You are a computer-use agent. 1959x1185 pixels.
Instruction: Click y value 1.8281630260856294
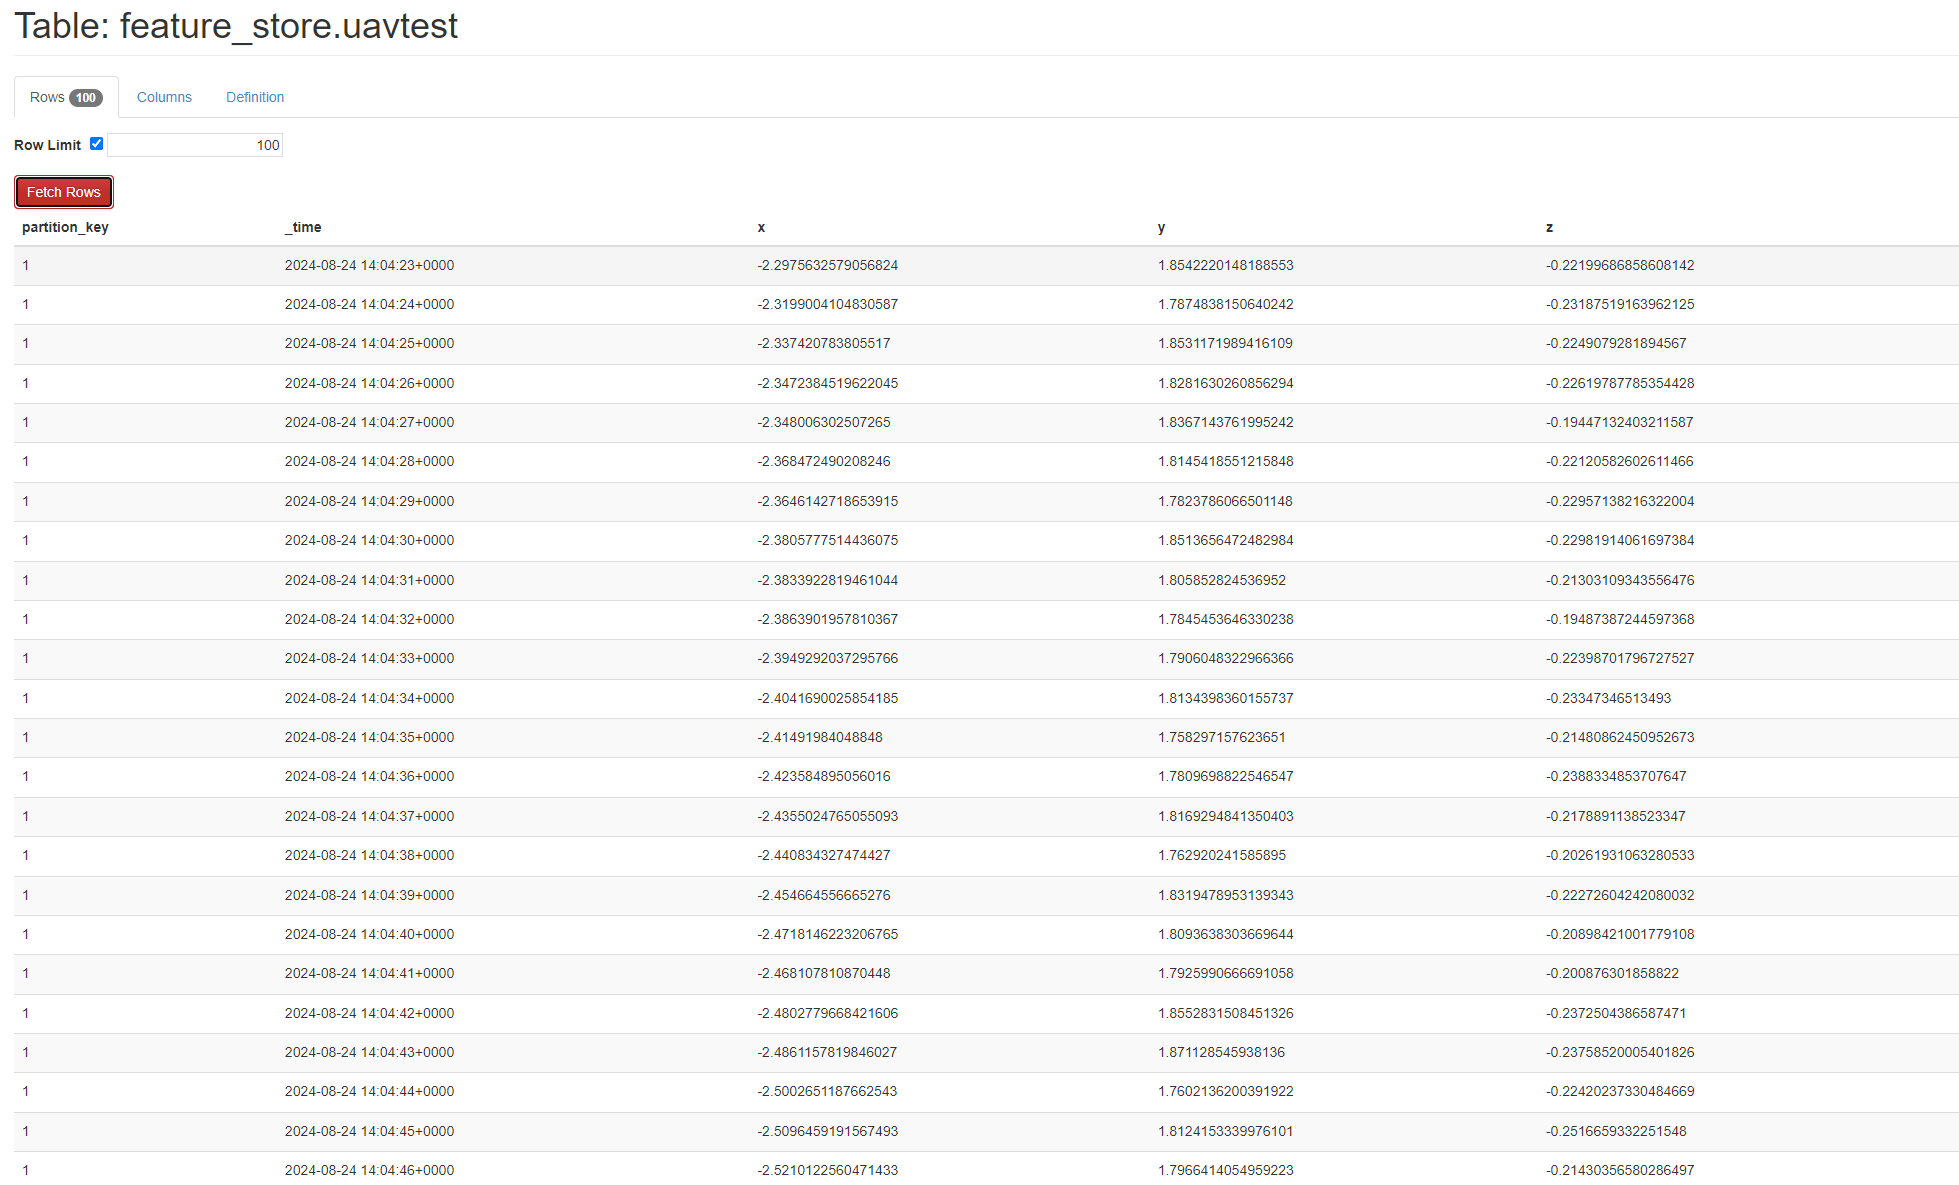tap(1225, 383)
